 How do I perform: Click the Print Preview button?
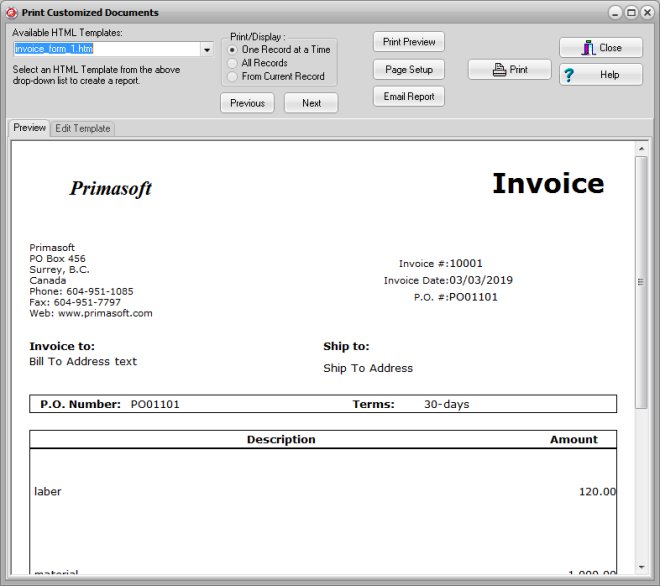[409, 42]
